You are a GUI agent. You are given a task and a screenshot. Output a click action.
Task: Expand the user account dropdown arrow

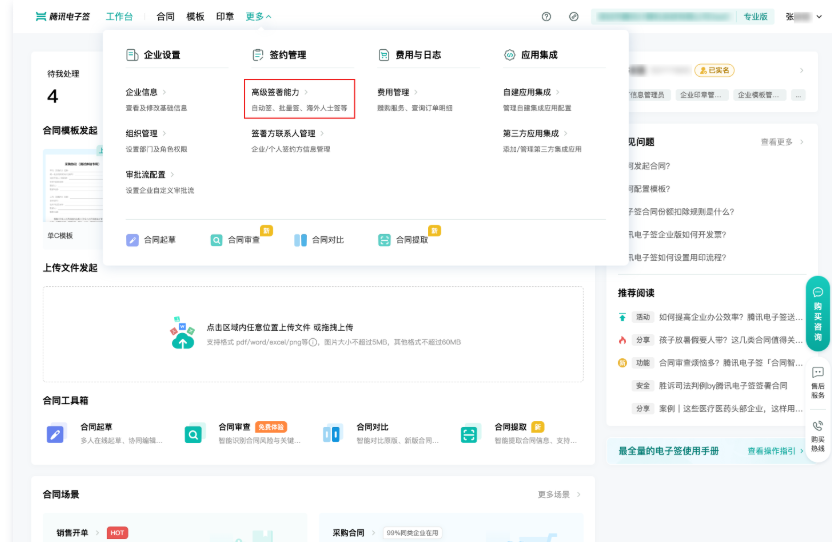pos(819,17)
